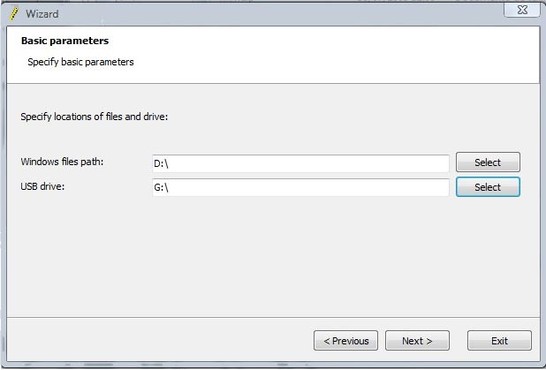Click the separator line above navigation buttons
The height and width of the screenshot is (370, 546).
(273, 317)
